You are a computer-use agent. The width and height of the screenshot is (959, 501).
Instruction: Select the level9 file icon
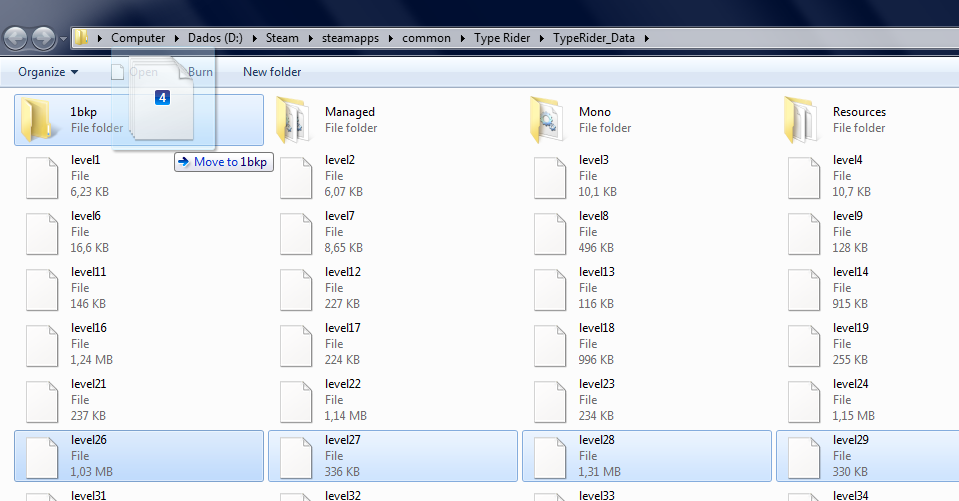click(804, 234)
